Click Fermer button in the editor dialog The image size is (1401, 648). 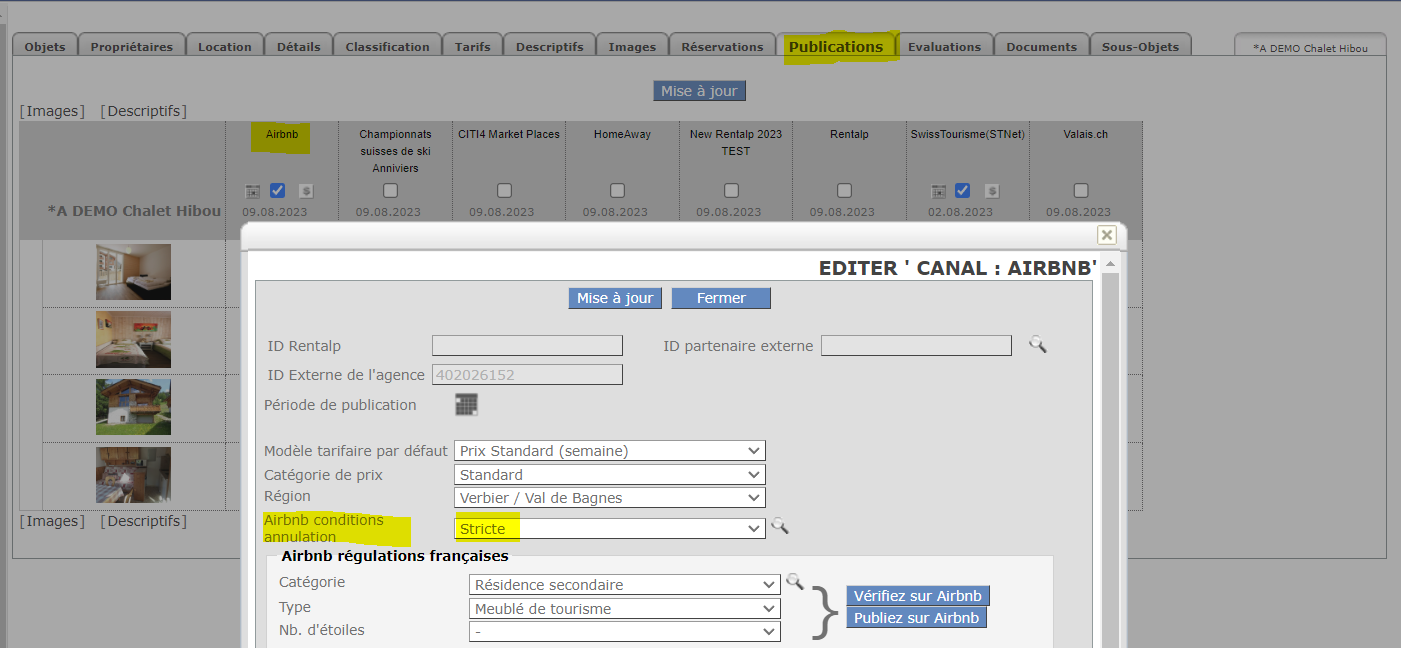click(721, 298)
